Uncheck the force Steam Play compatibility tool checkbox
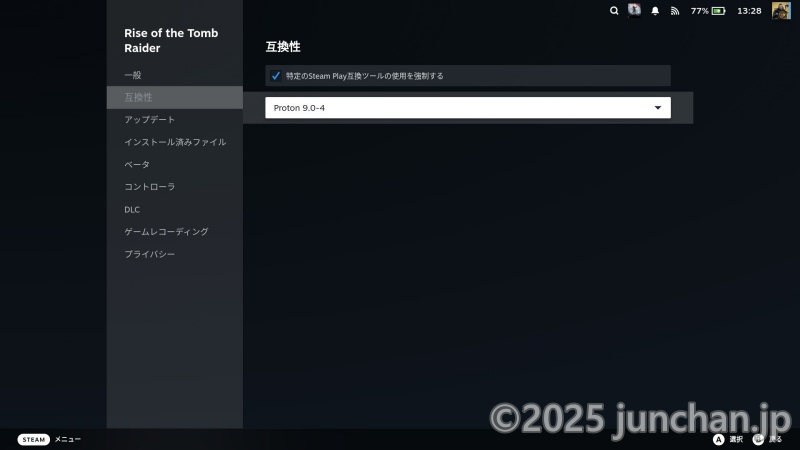Screen dimensions: 800x450 [x=276, y=76]
